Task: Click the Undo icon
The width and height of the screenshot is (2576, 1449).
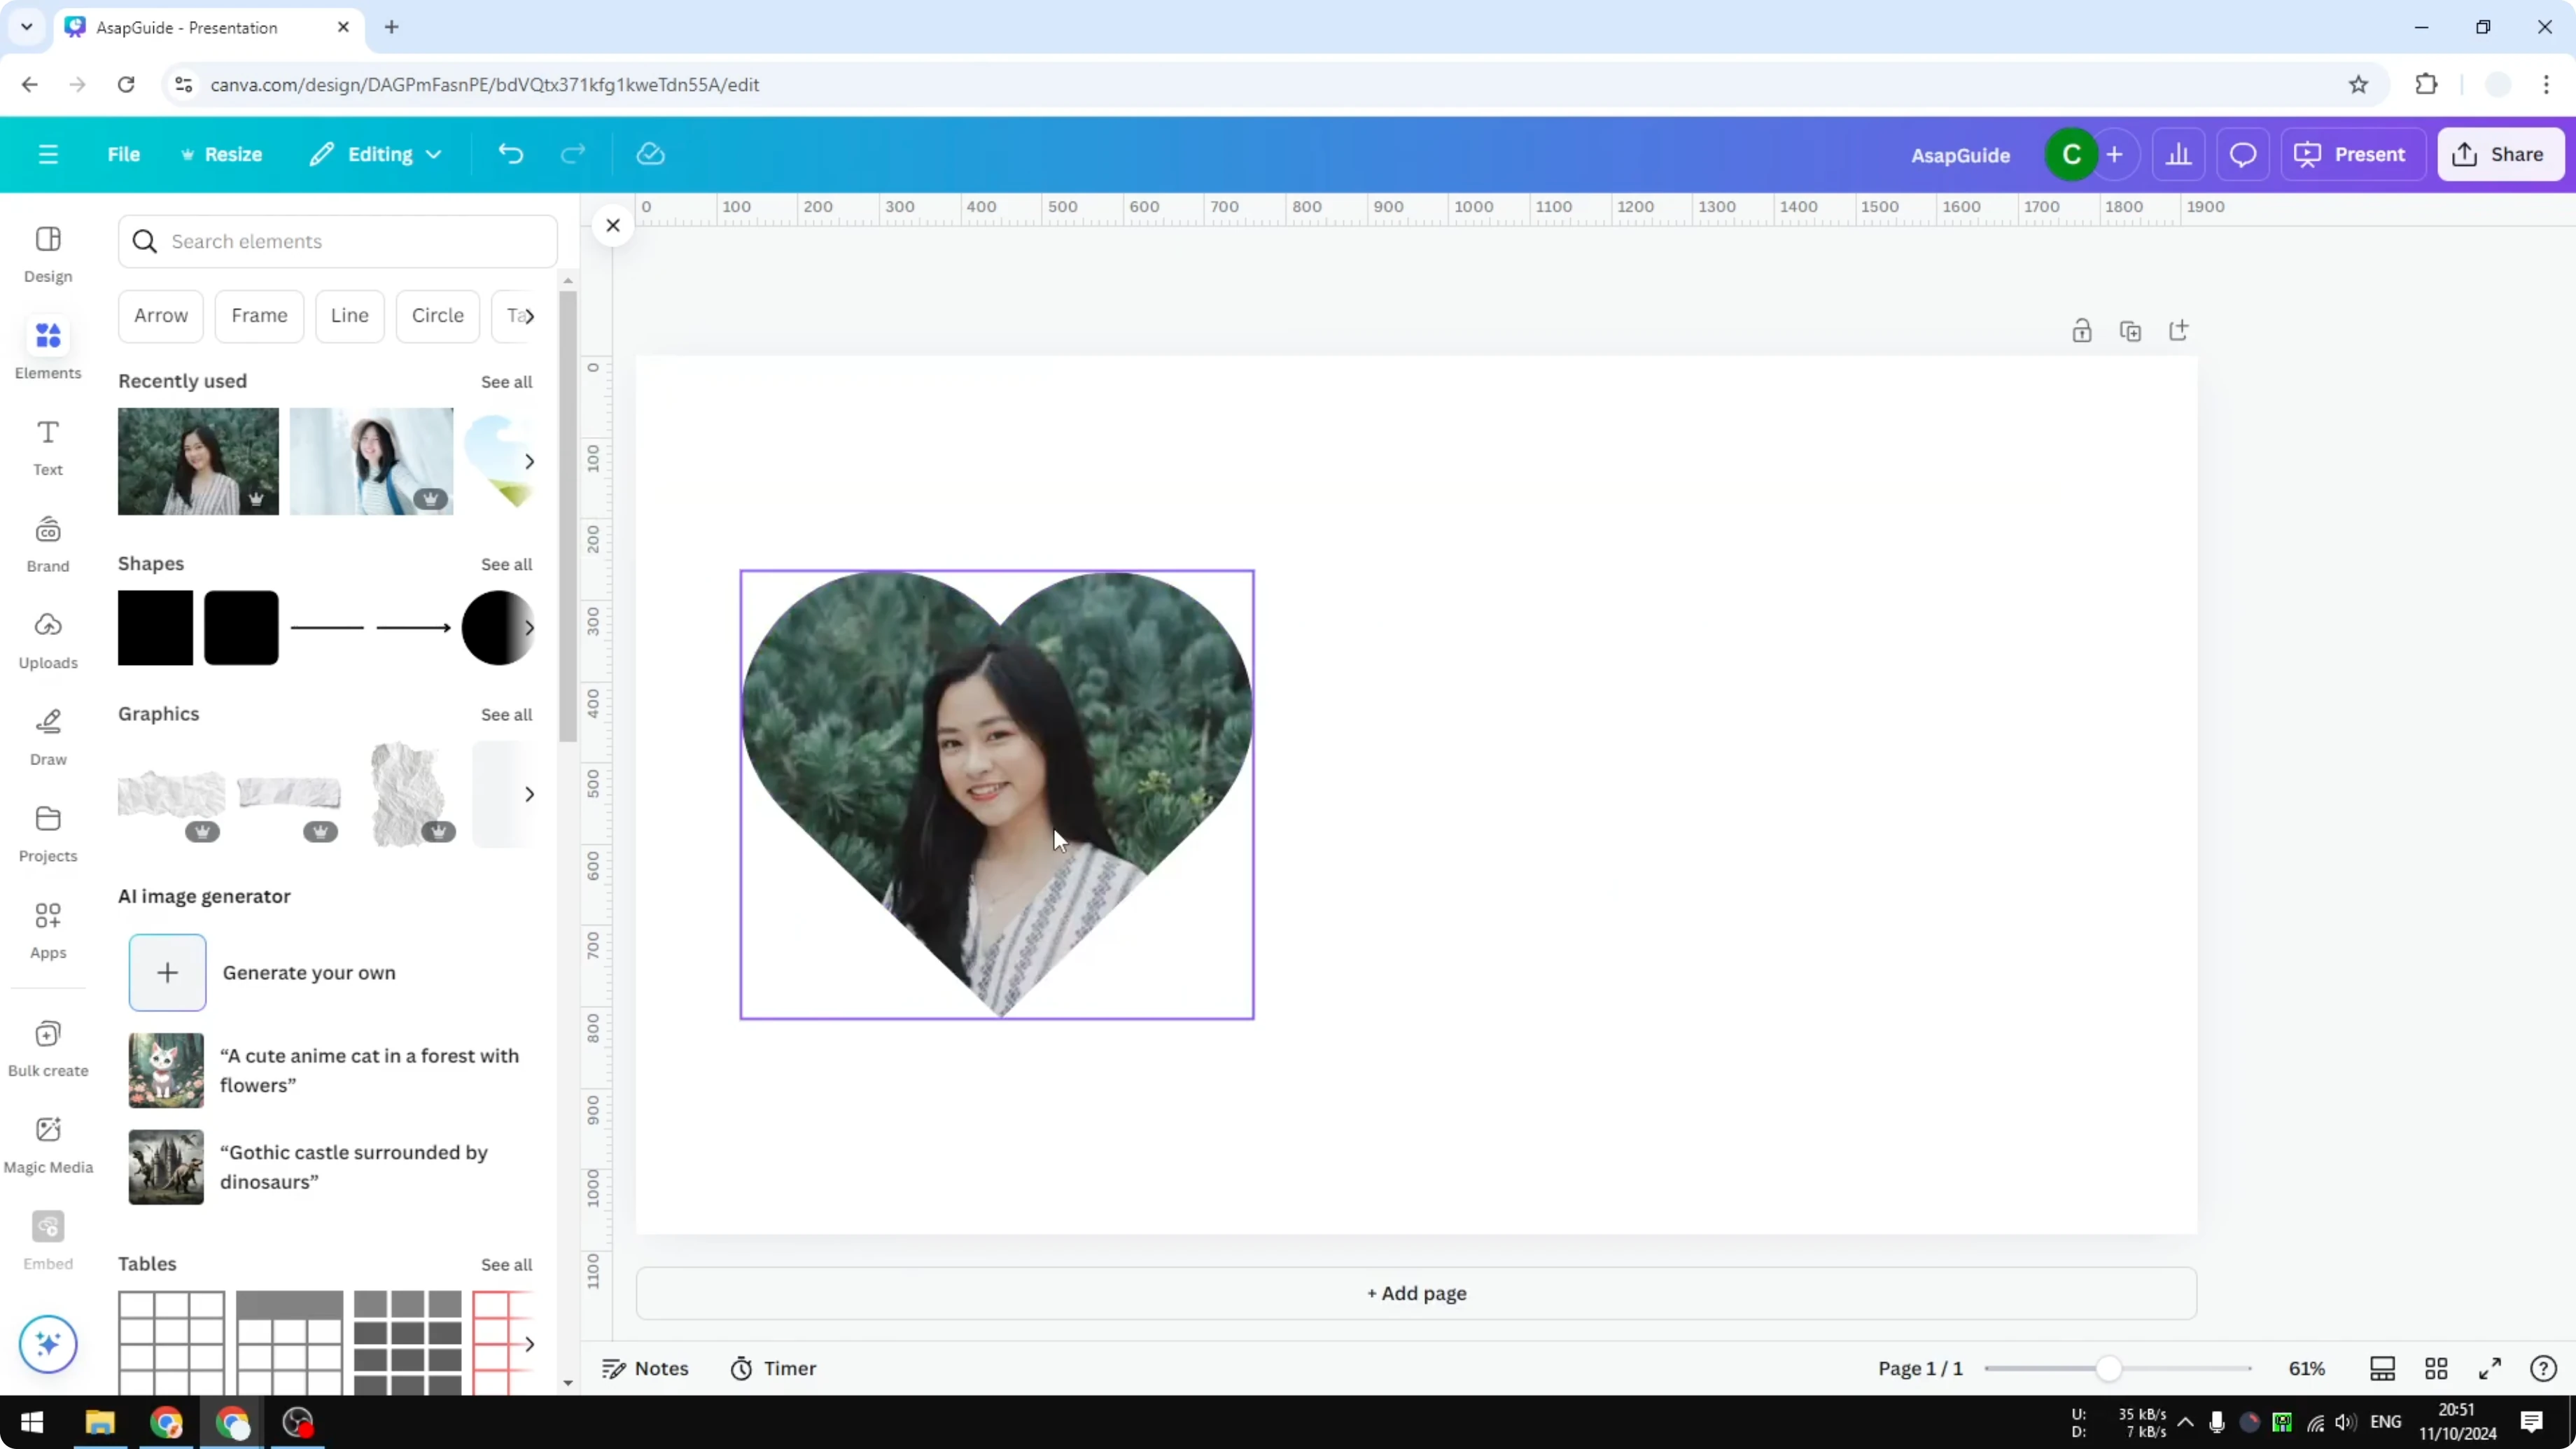Action: pyautogui.click(x=510, y=154)
